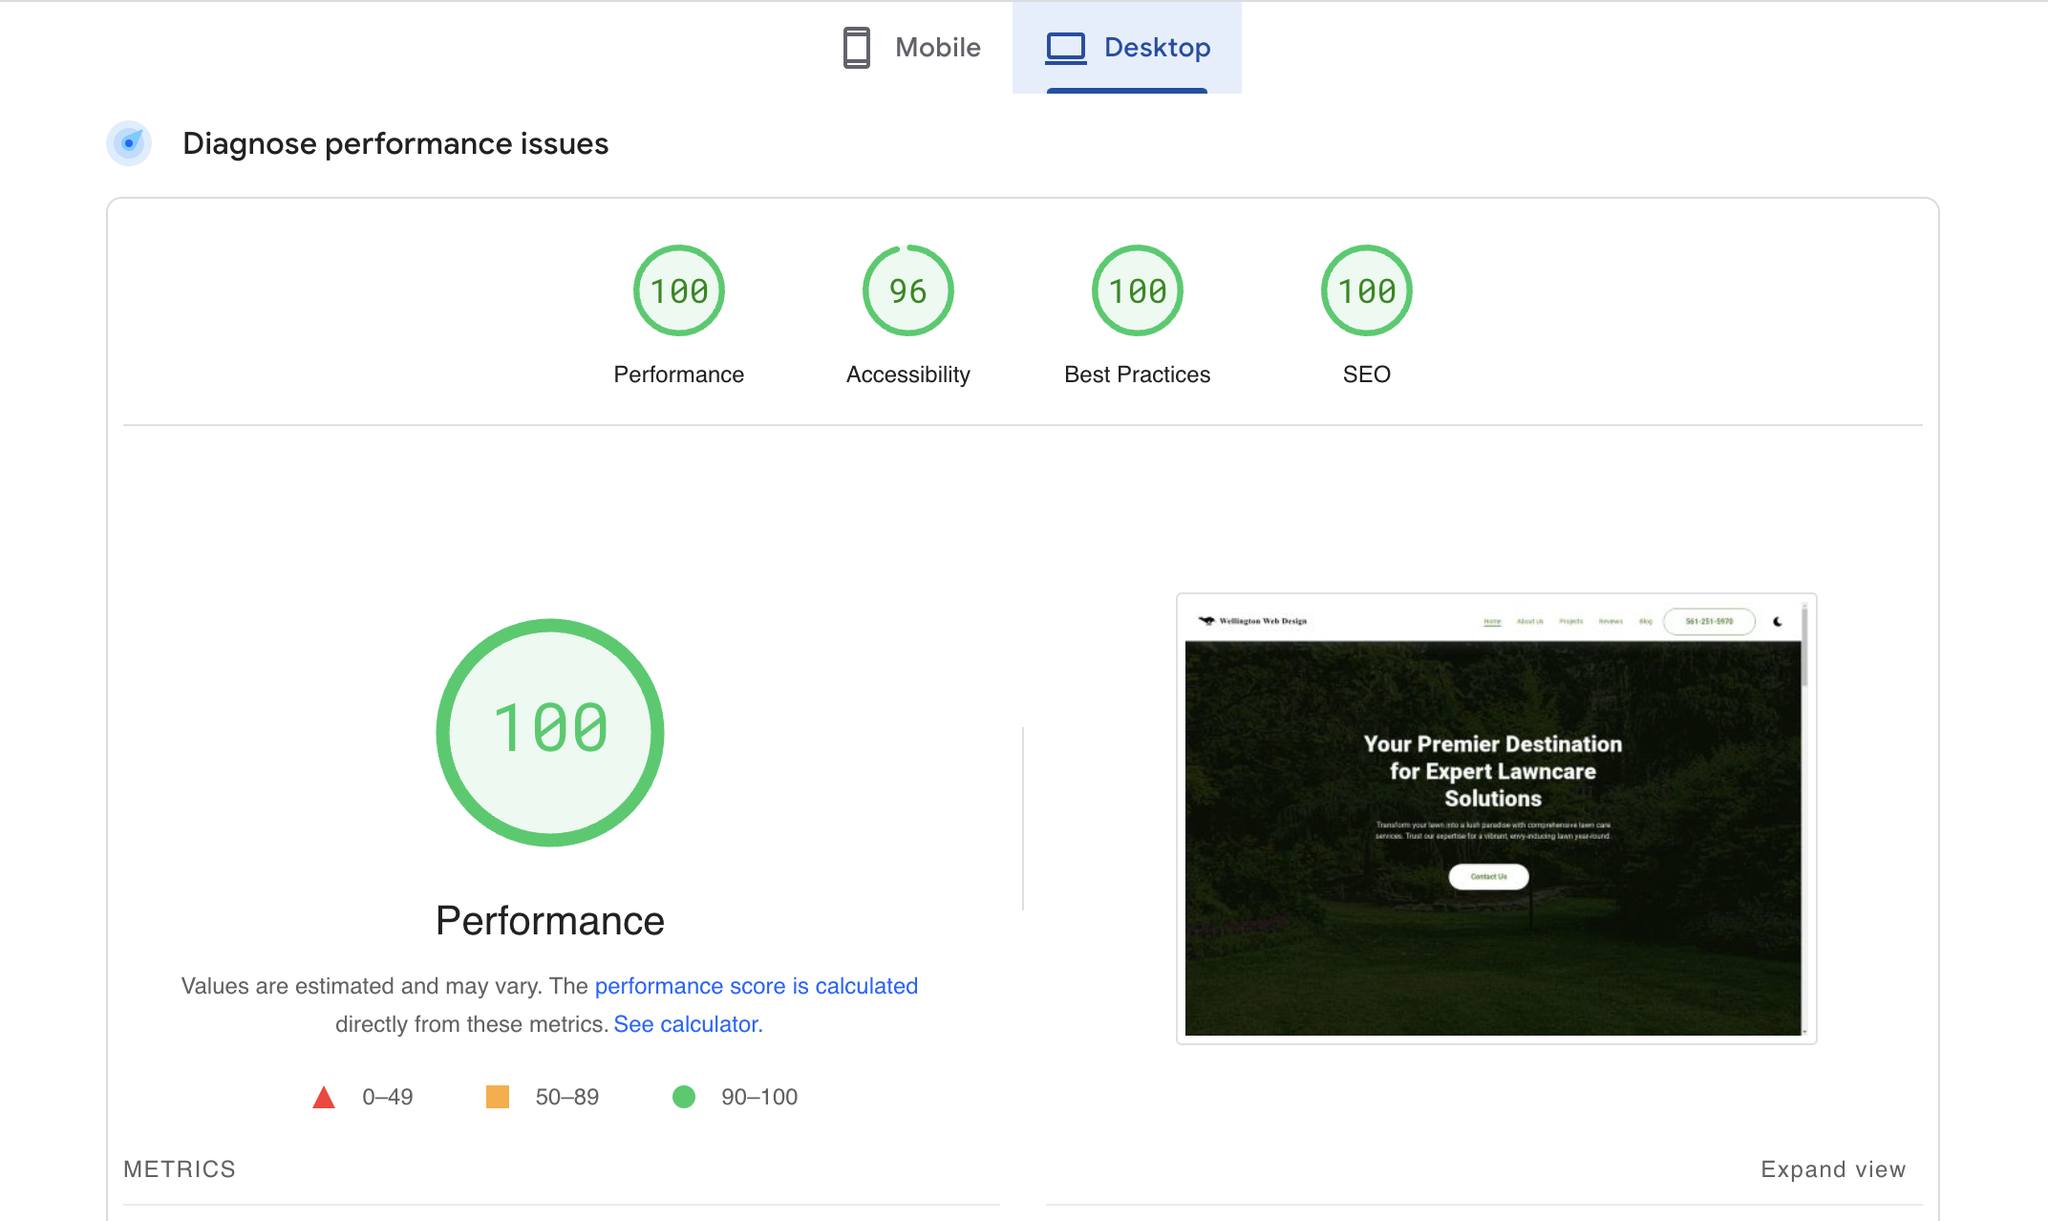
Task: Open the 'See calculator' link
Action: click(688, 1024)
